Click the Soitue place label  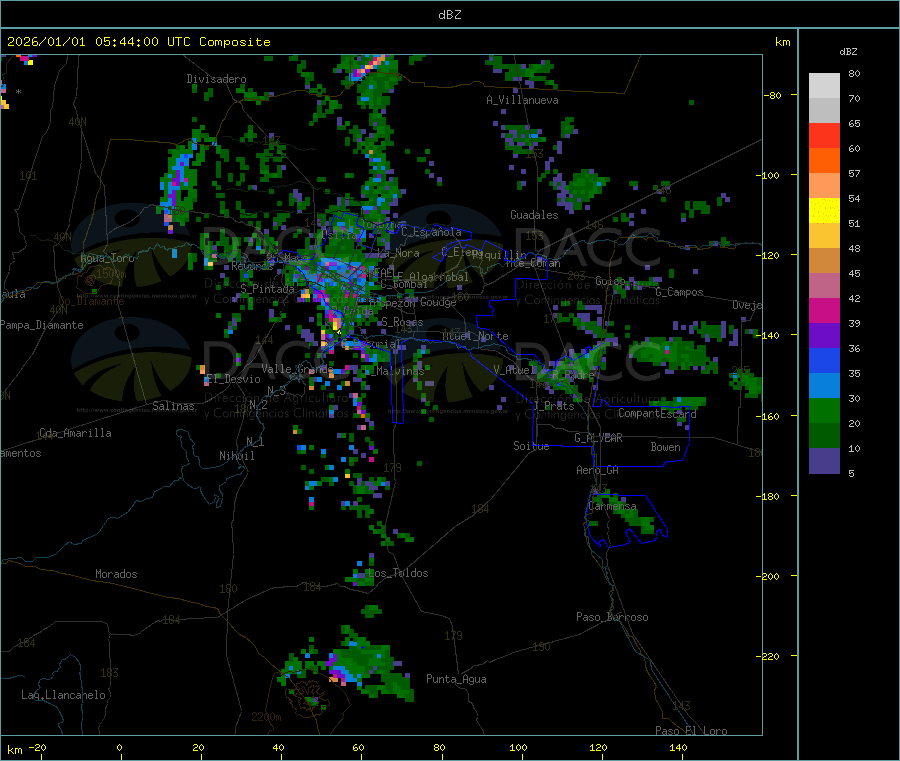tap(531, 446)
